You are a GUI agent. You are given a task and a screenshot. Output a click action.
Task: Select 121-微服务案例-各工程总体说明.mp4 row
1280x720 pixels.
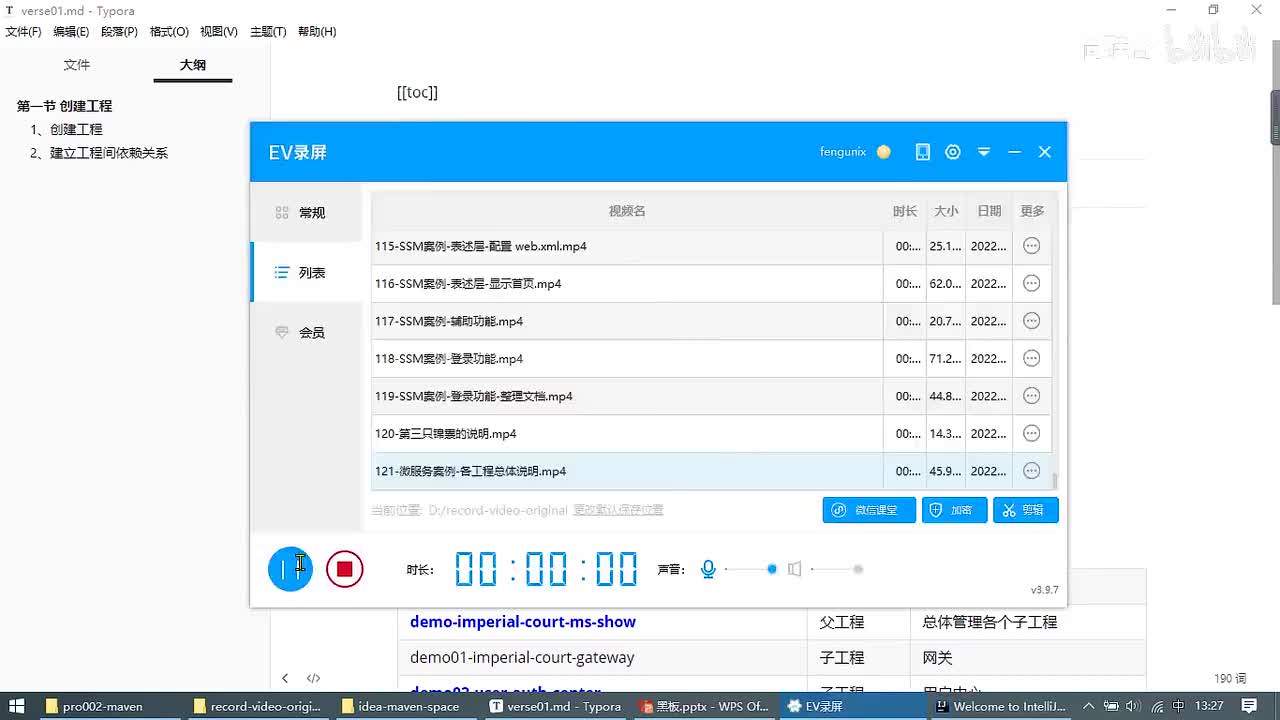pos(711,471)
